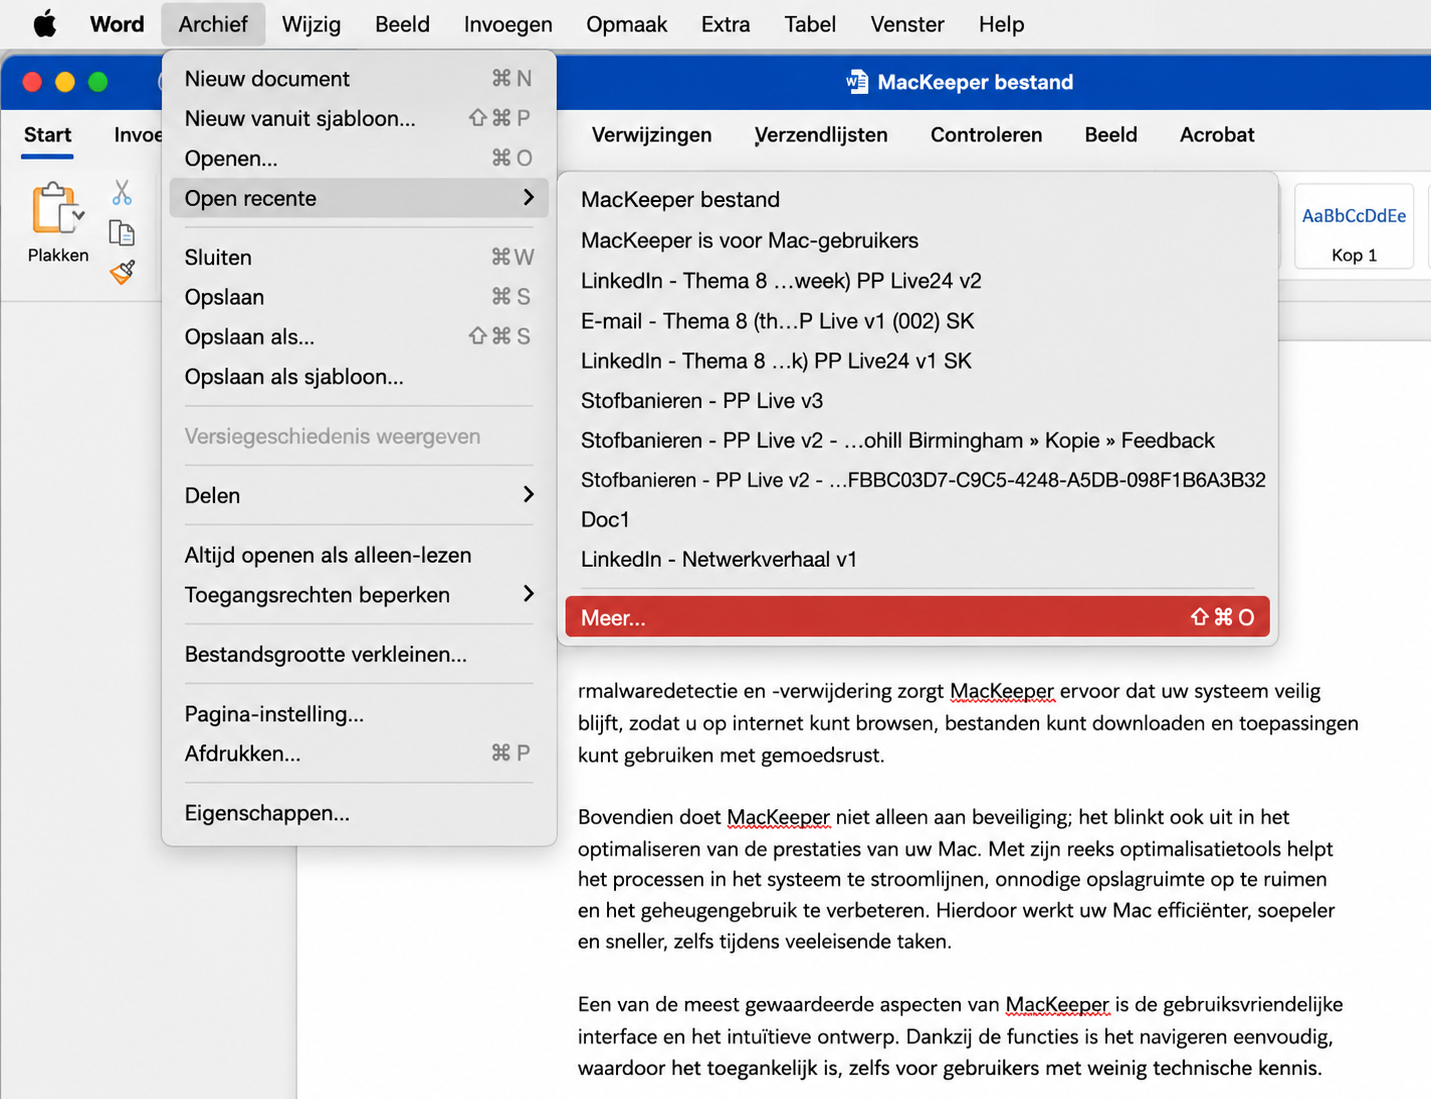Click the Plakken clipboard icon

(x=52, y=210)
